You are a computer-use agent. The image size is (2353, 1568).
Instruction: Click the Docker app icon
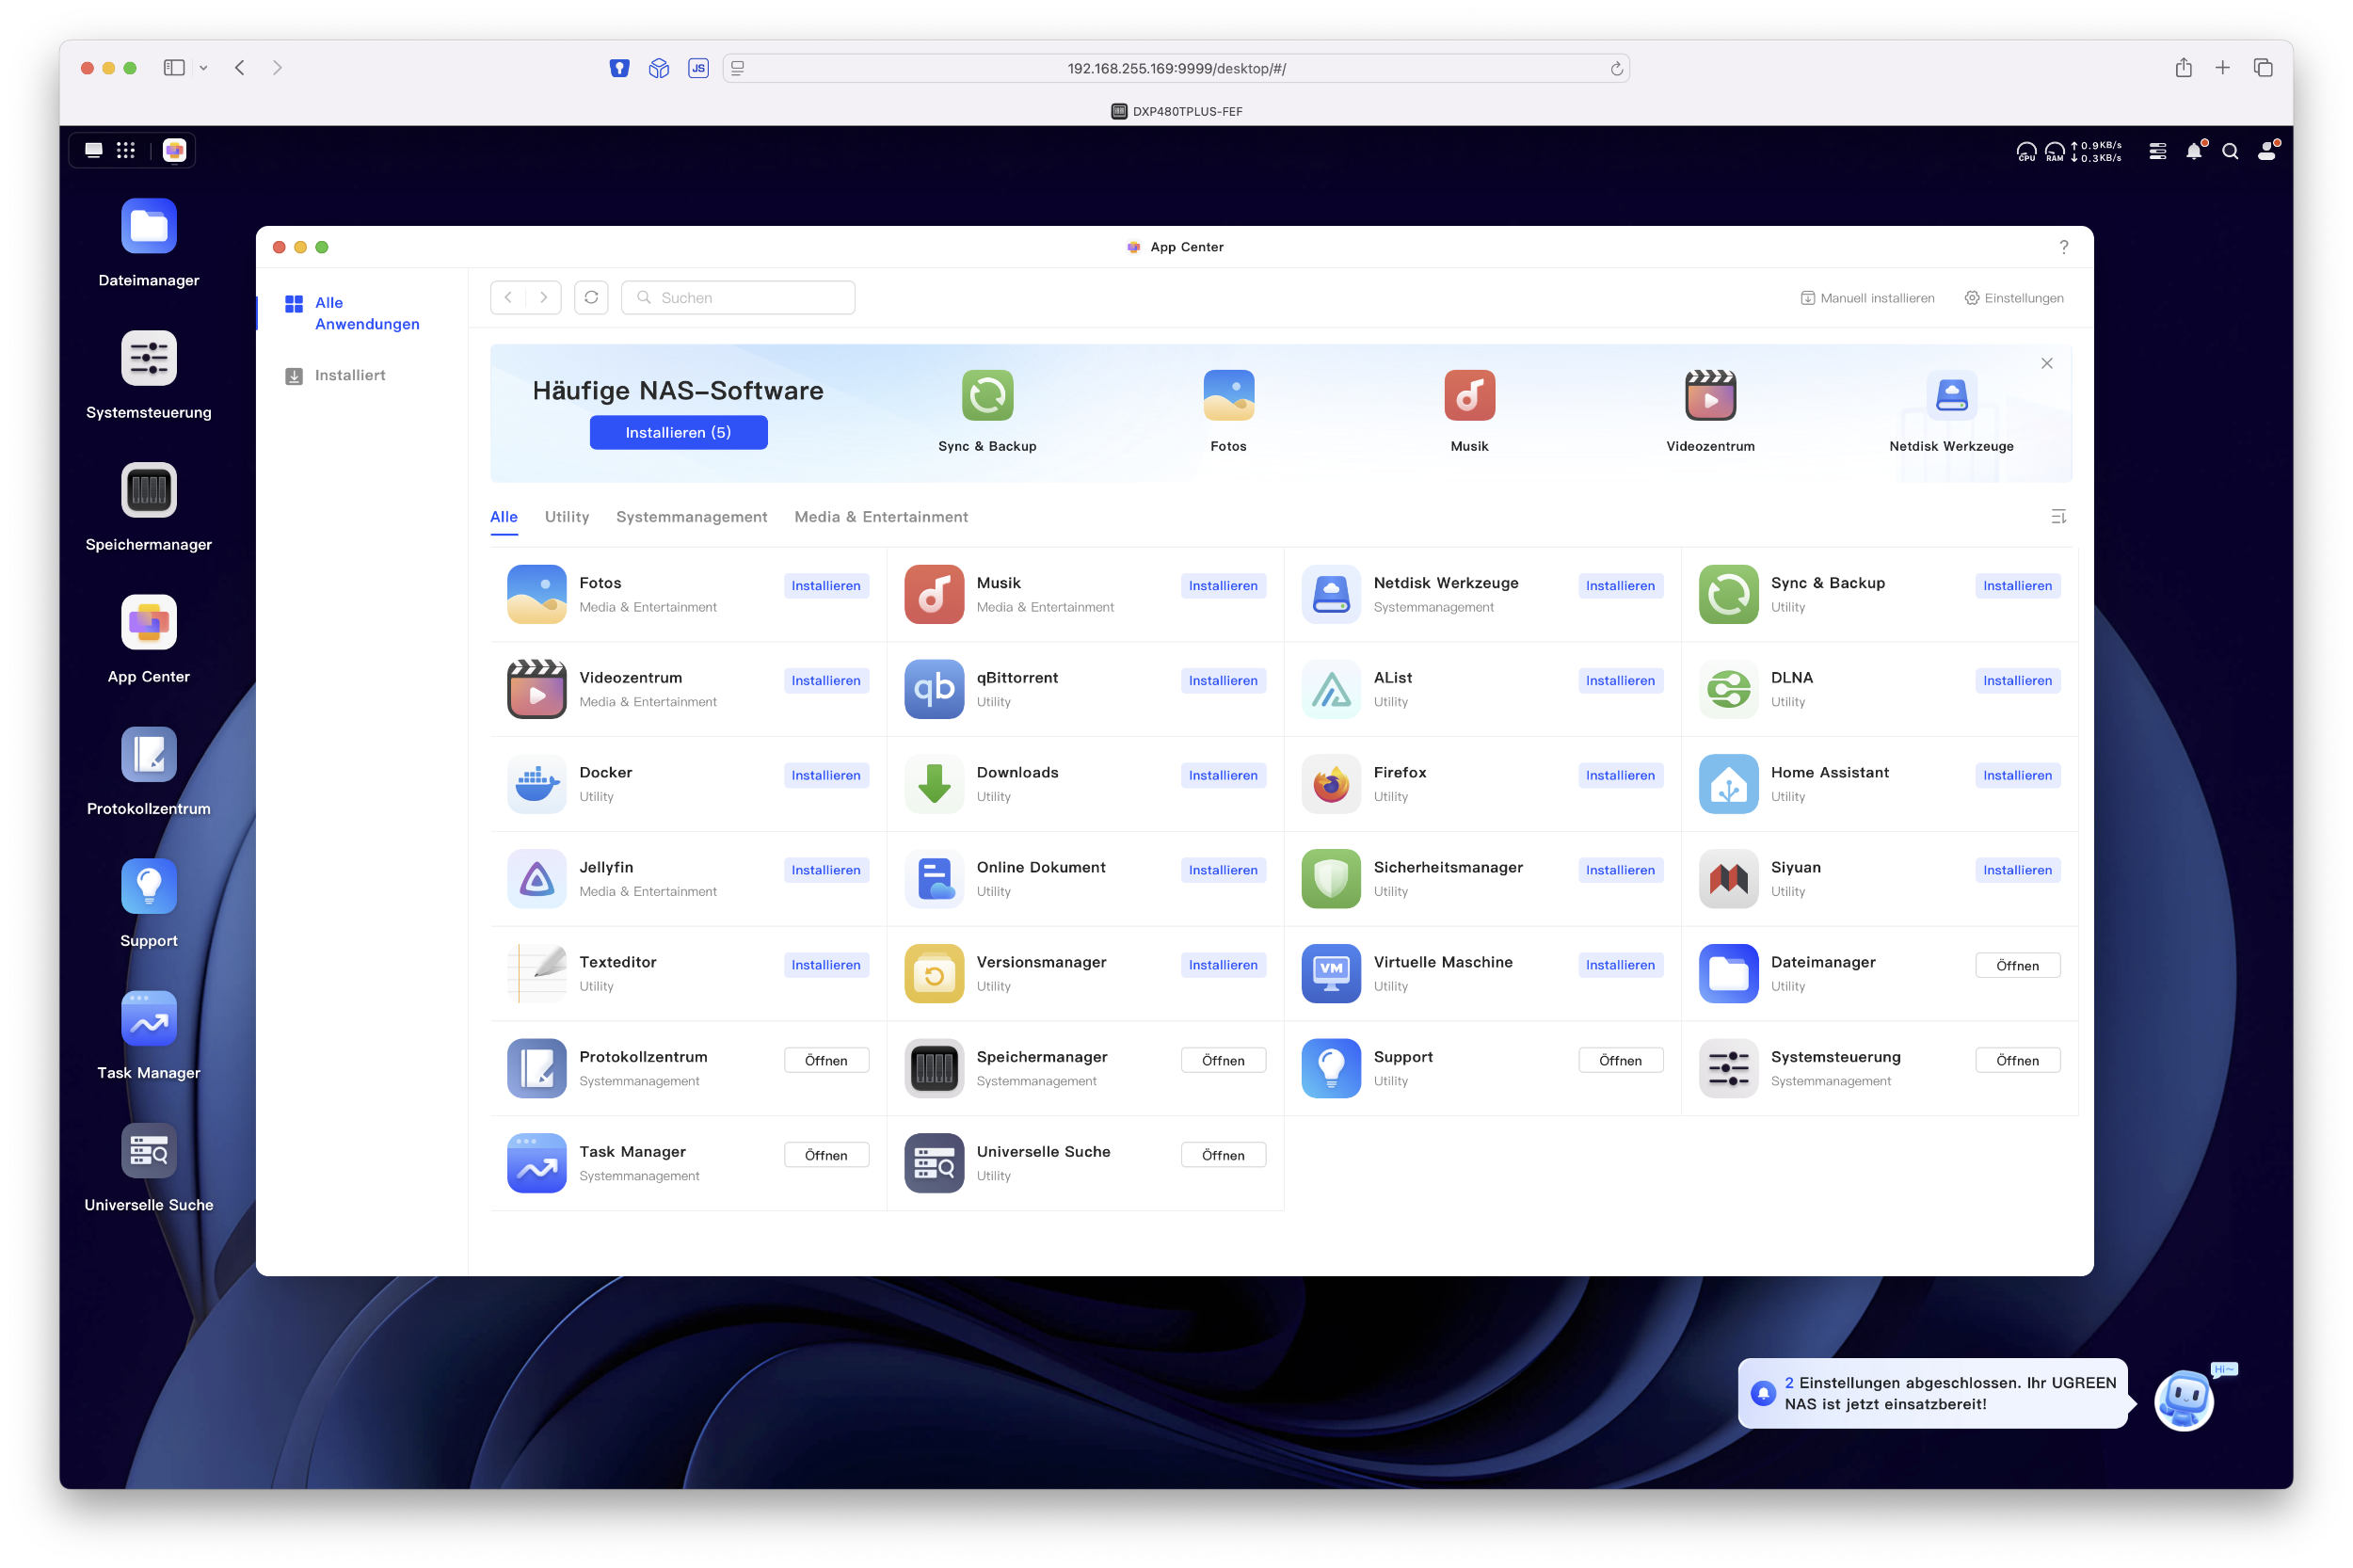[537, 784]
